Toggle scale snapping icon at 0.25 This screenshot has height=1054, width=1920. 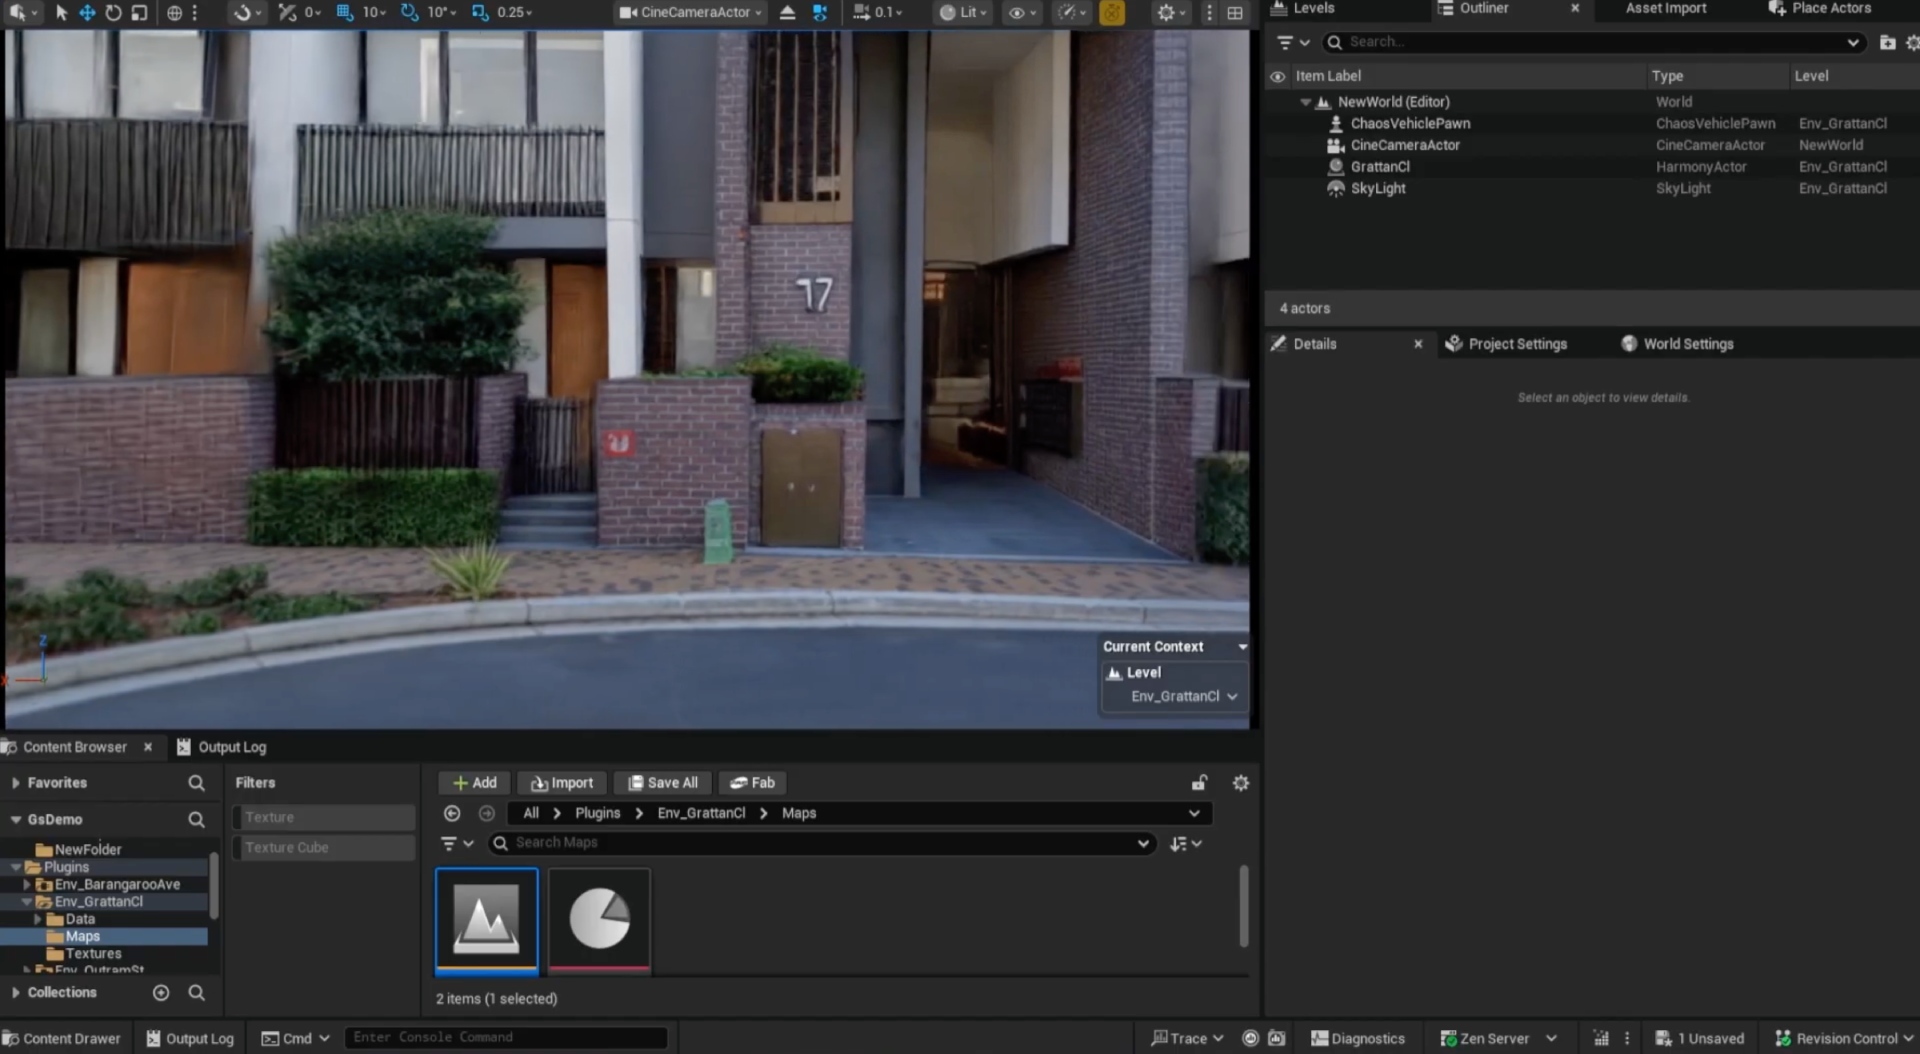[x=480, y=12]
